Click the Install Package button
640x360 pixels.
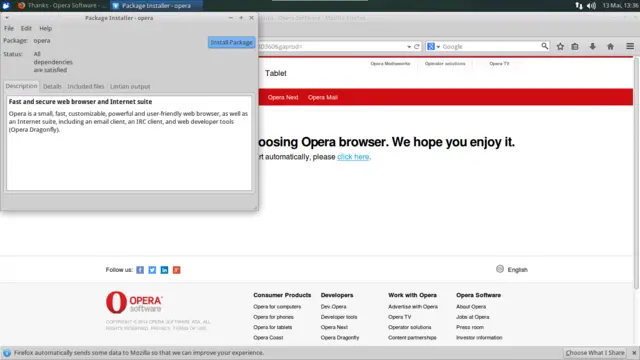[x=231, y=42]
